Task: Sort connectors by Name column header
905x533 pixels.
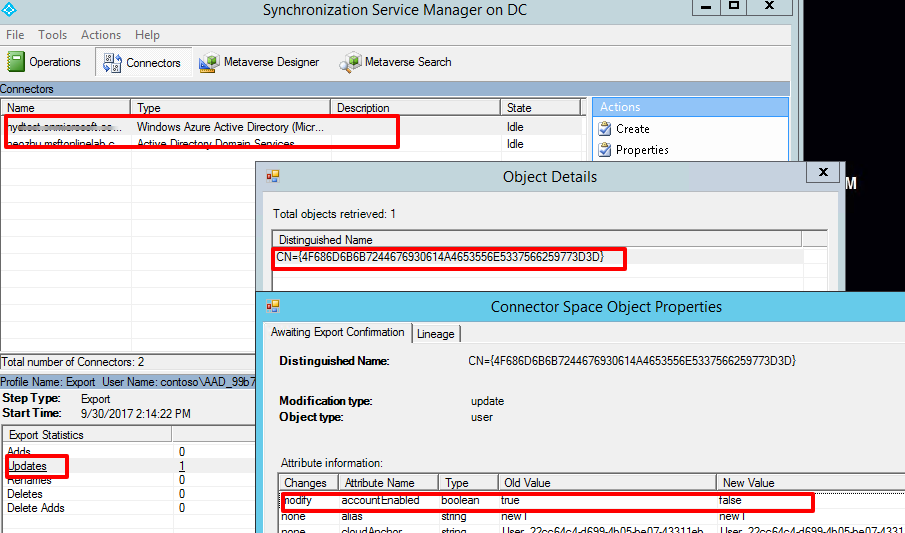Action: (x=66, y=107)
